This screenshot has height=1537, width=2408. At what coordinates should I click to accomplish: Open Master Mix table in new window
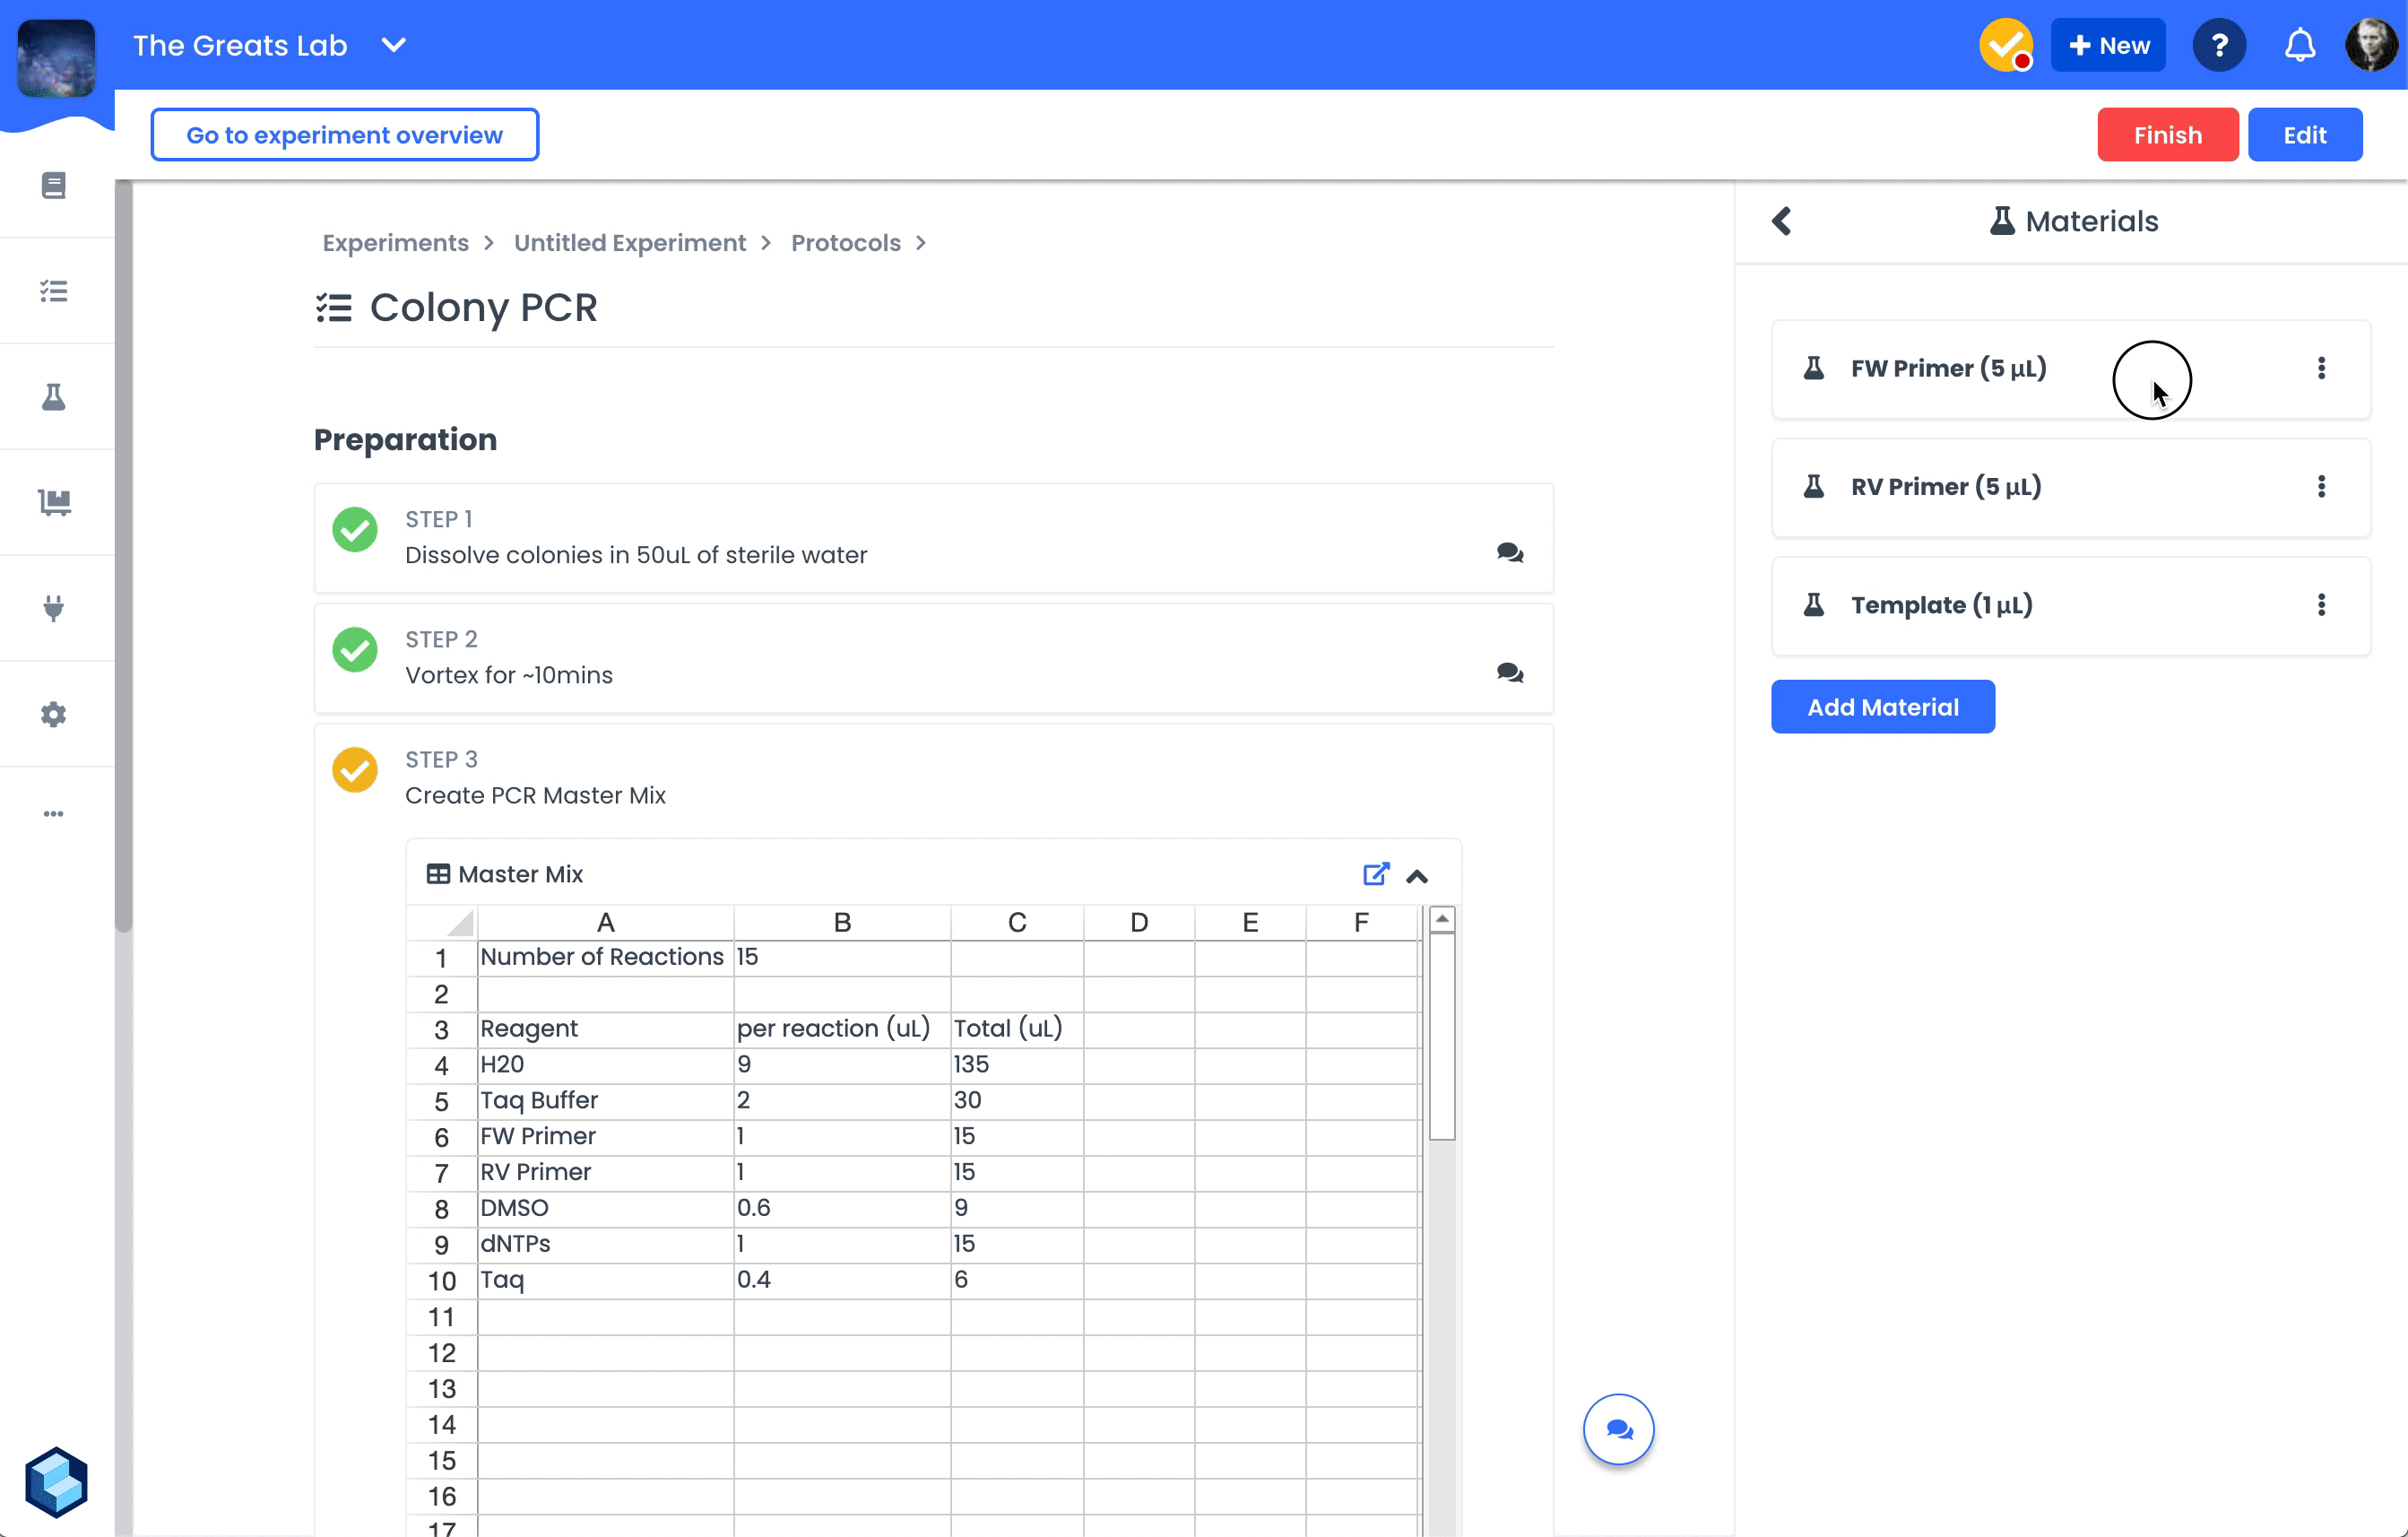[1376, 874]
